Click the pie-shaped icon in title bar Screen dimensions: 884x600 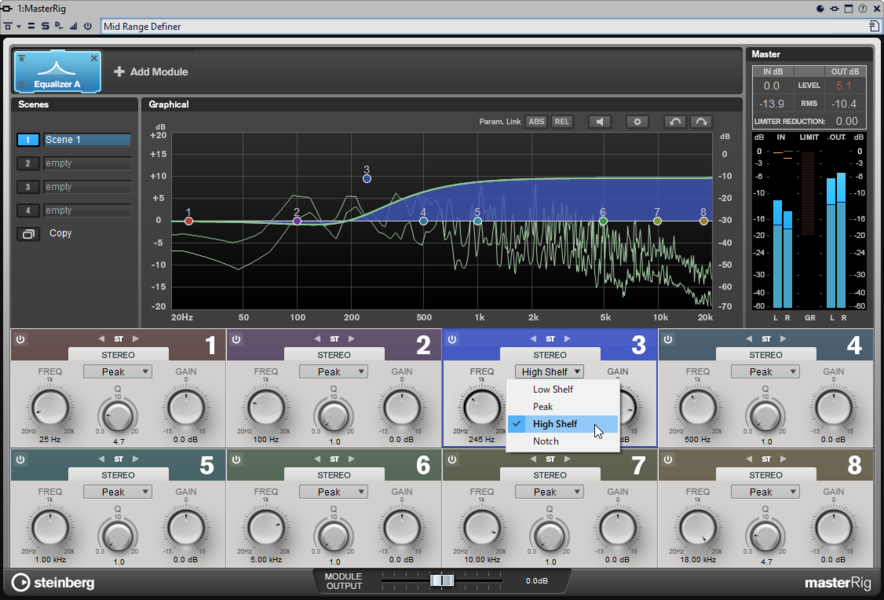click(820, 8)
